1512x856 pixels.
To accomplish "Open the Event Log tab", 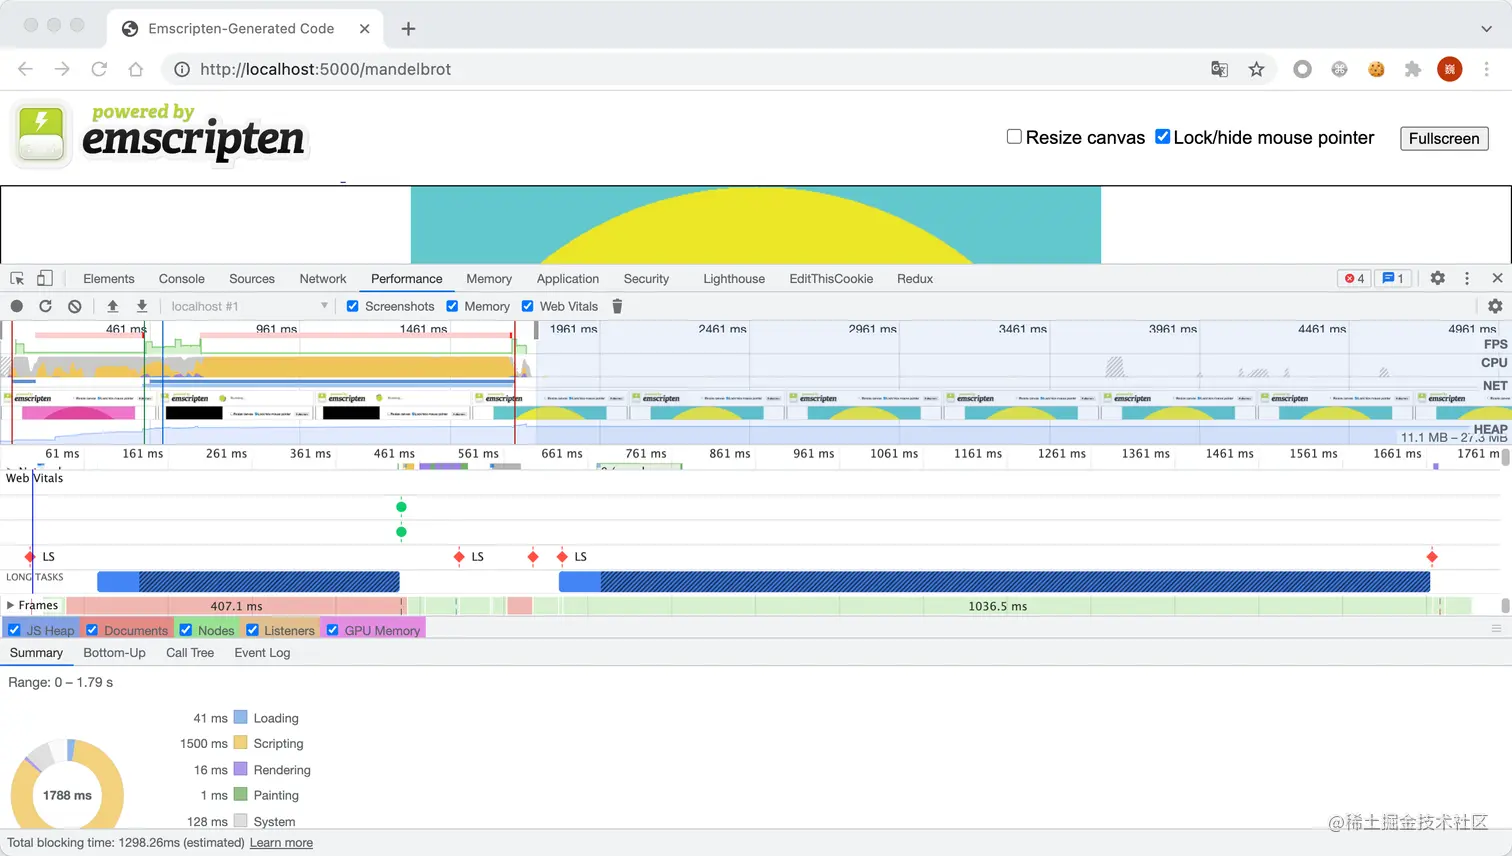I will pos(262,653).
